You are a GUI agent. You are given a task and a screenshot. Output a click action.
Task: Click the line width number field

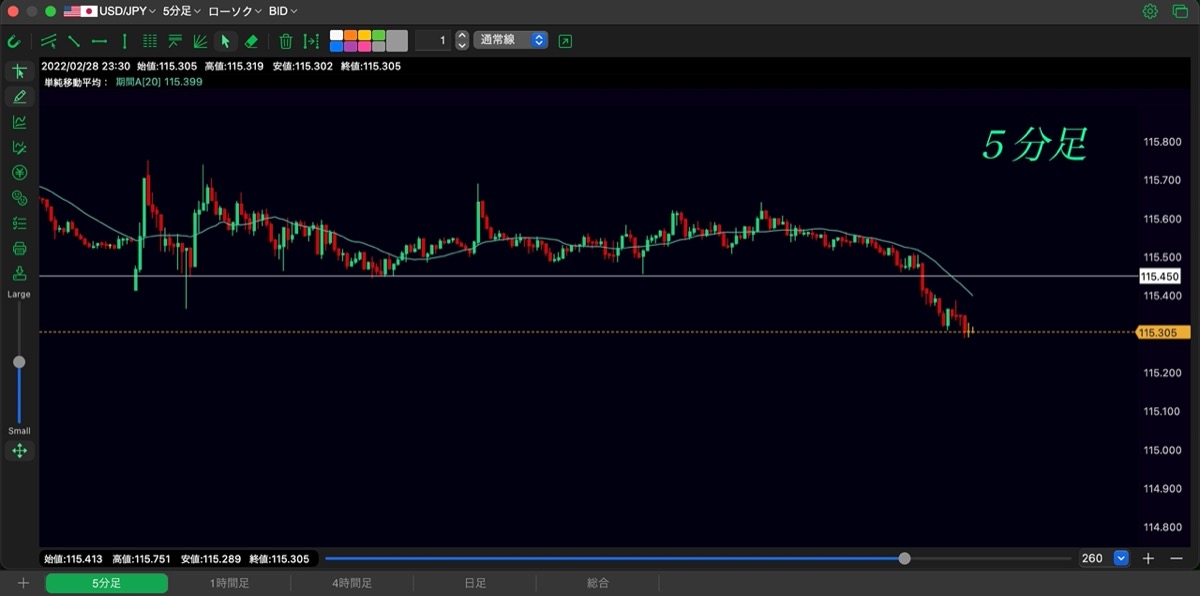click(433, 41)
